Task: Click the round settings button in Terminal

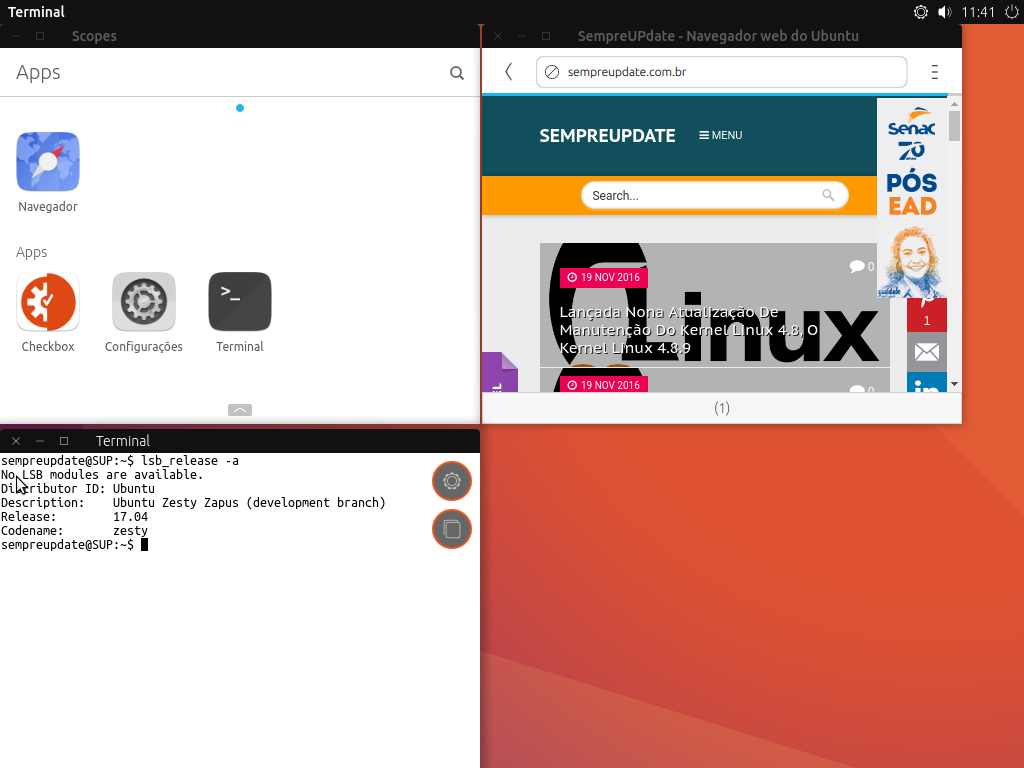Action: point(452,481)
